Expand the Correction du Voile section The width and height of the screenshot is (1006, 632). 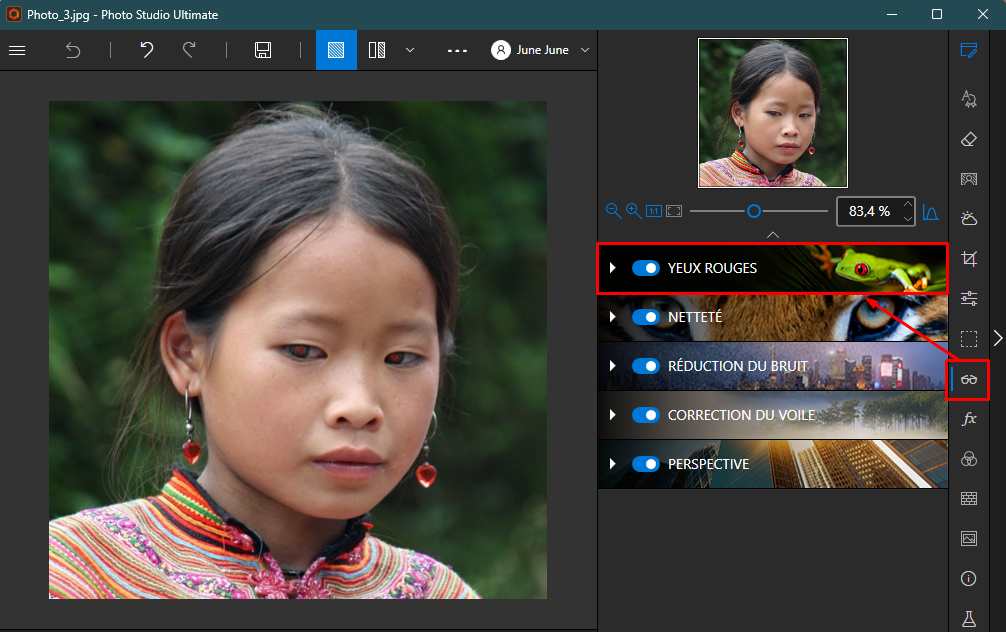coord(613,415)
